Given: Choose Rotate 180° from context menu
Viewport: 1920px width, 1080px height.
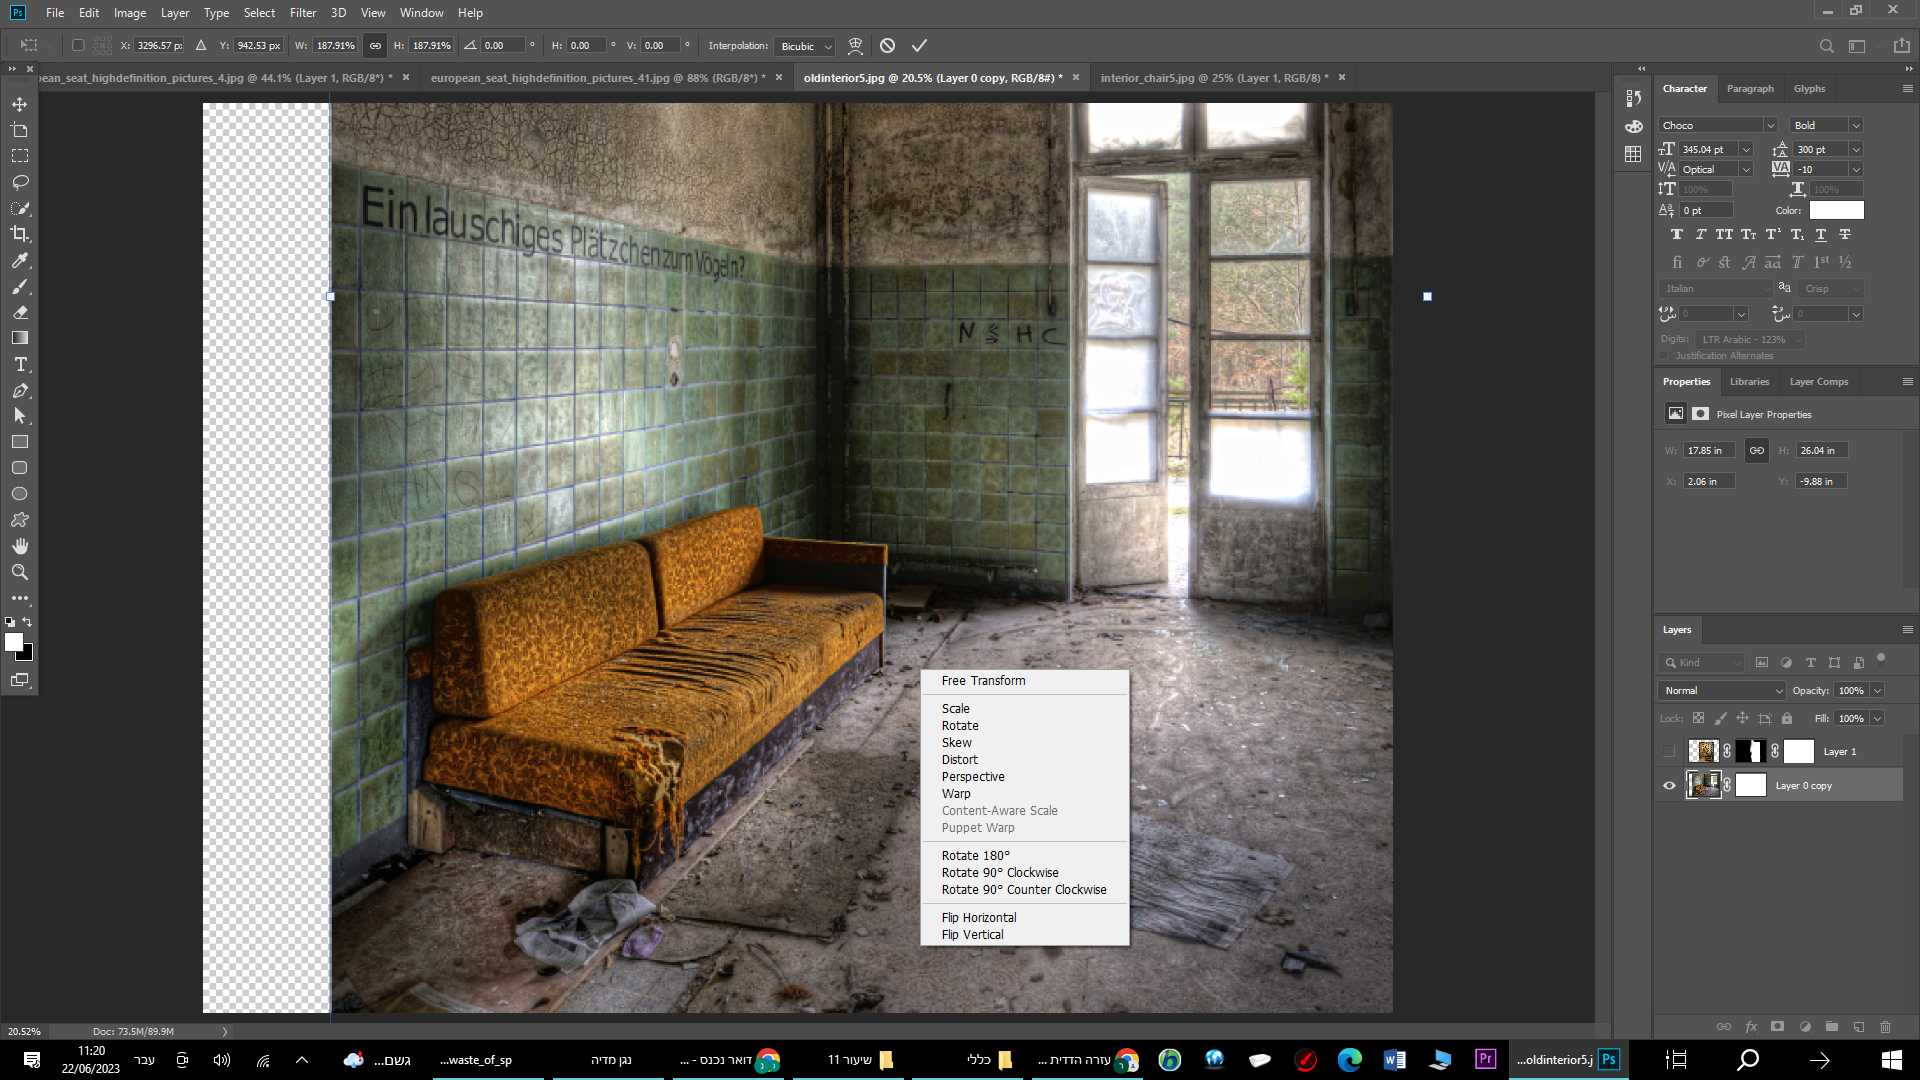Looking at the screenshot, I should pyautogui.click(x=976, y=856).
